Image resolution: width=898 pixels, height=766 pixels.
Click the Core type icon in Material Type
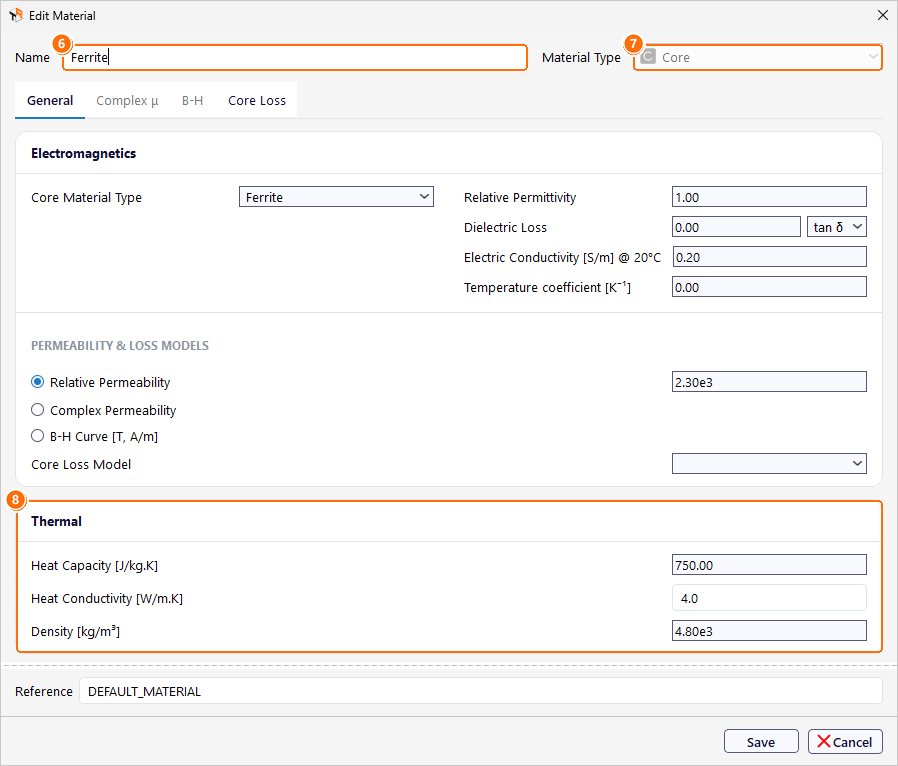point(648,57)
